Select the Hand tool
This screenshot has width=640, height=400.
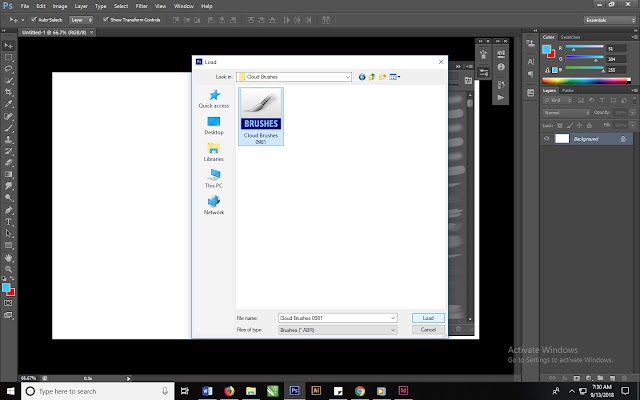[x=9, y=258]
